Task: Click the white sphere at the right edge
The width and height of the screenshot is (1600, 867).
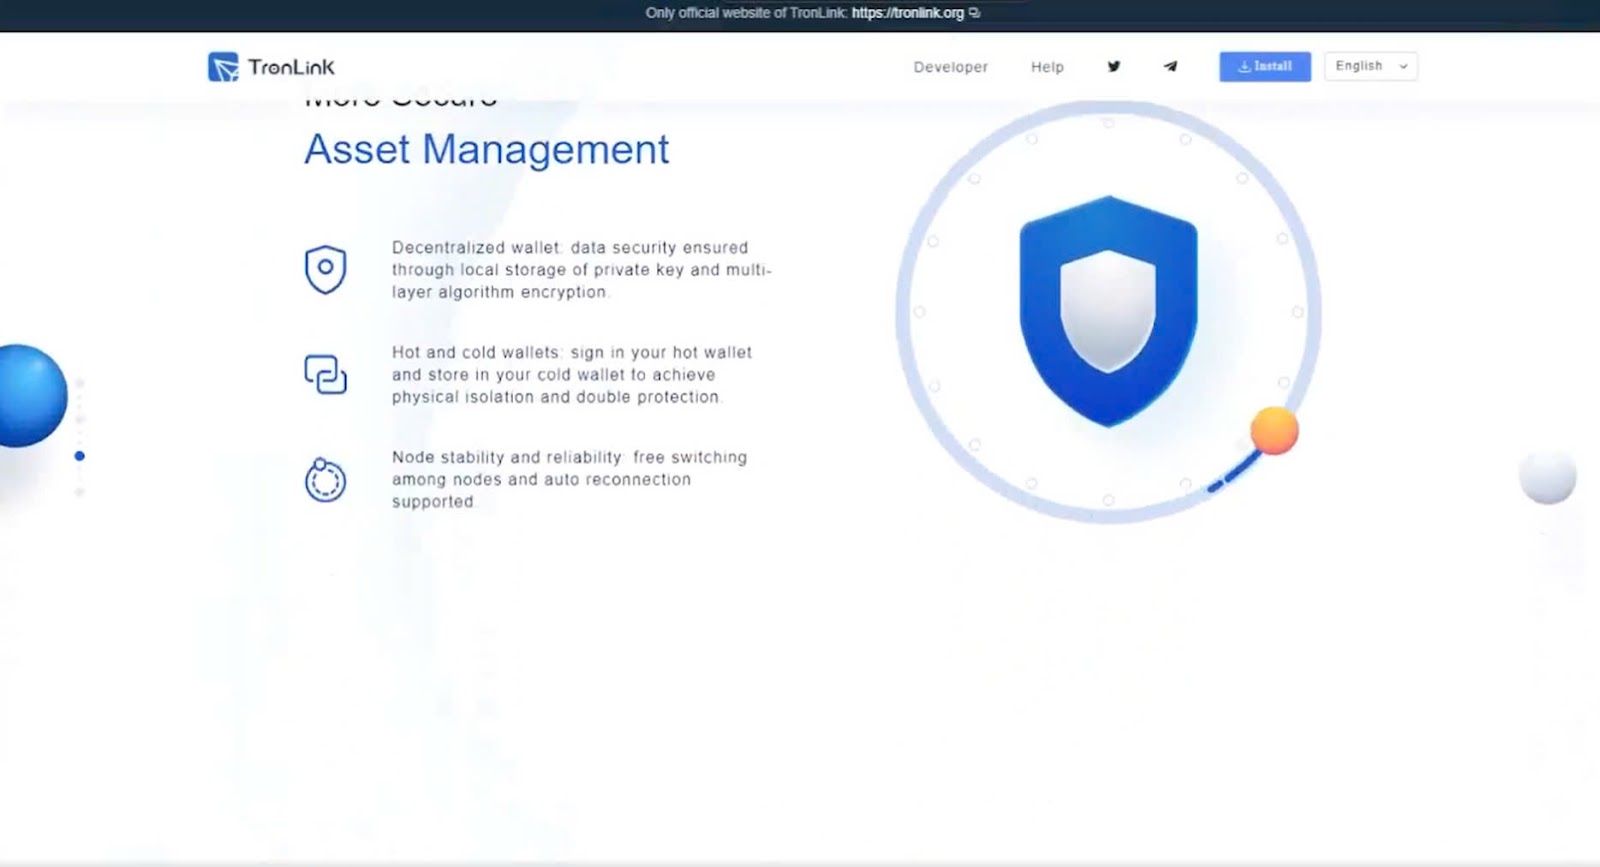Action: point(1547,477)
